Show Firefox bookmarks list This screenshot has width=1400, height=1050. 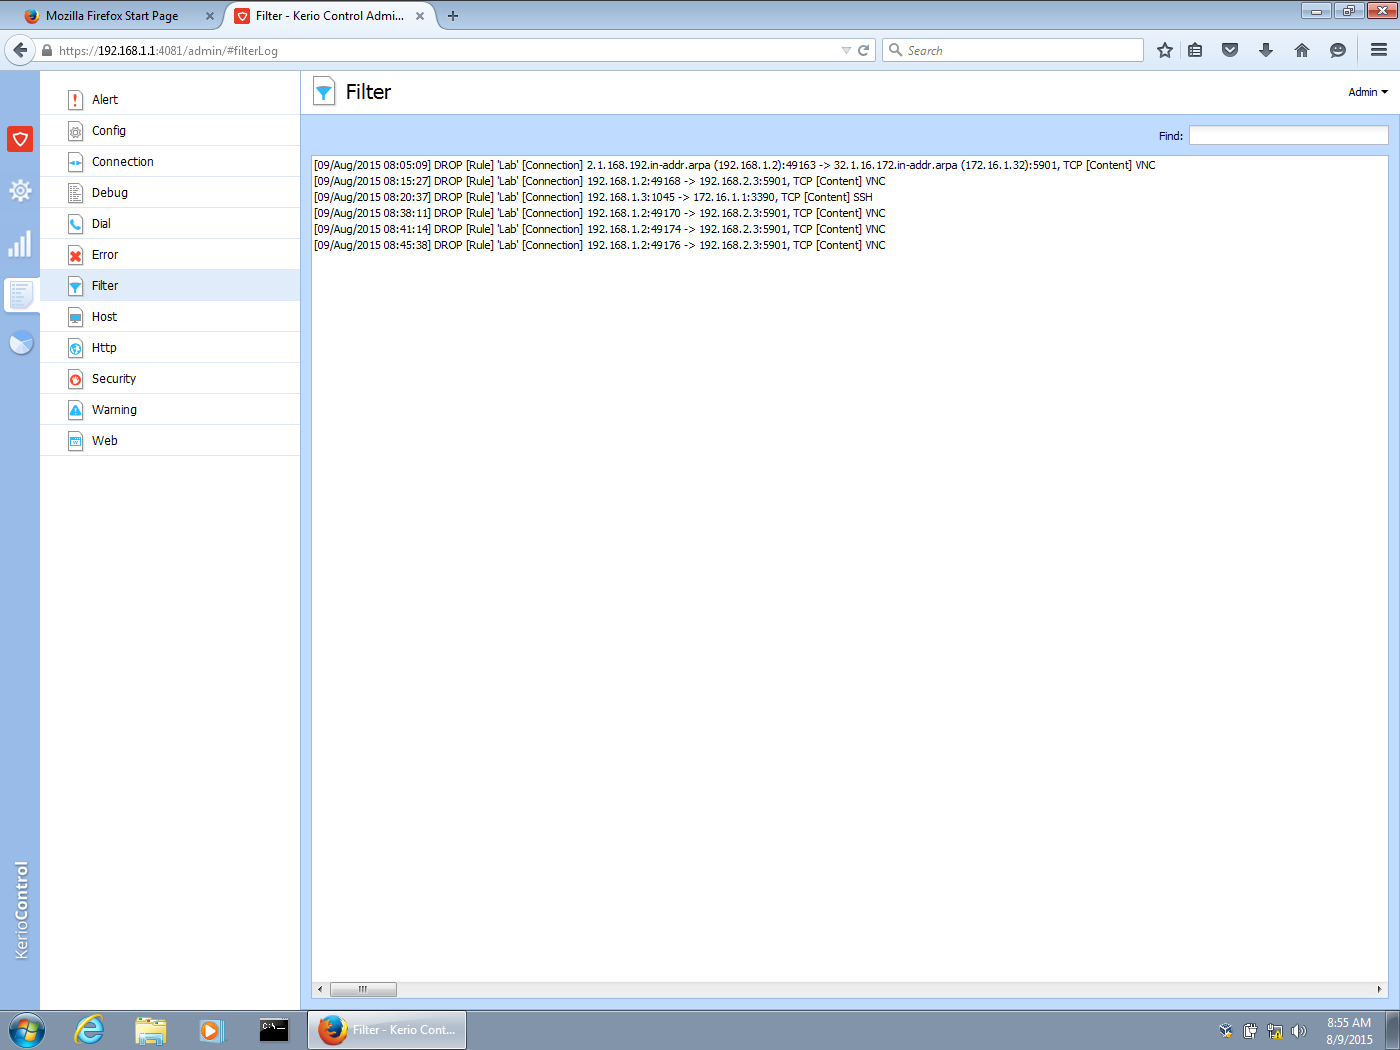(1195, 50)
